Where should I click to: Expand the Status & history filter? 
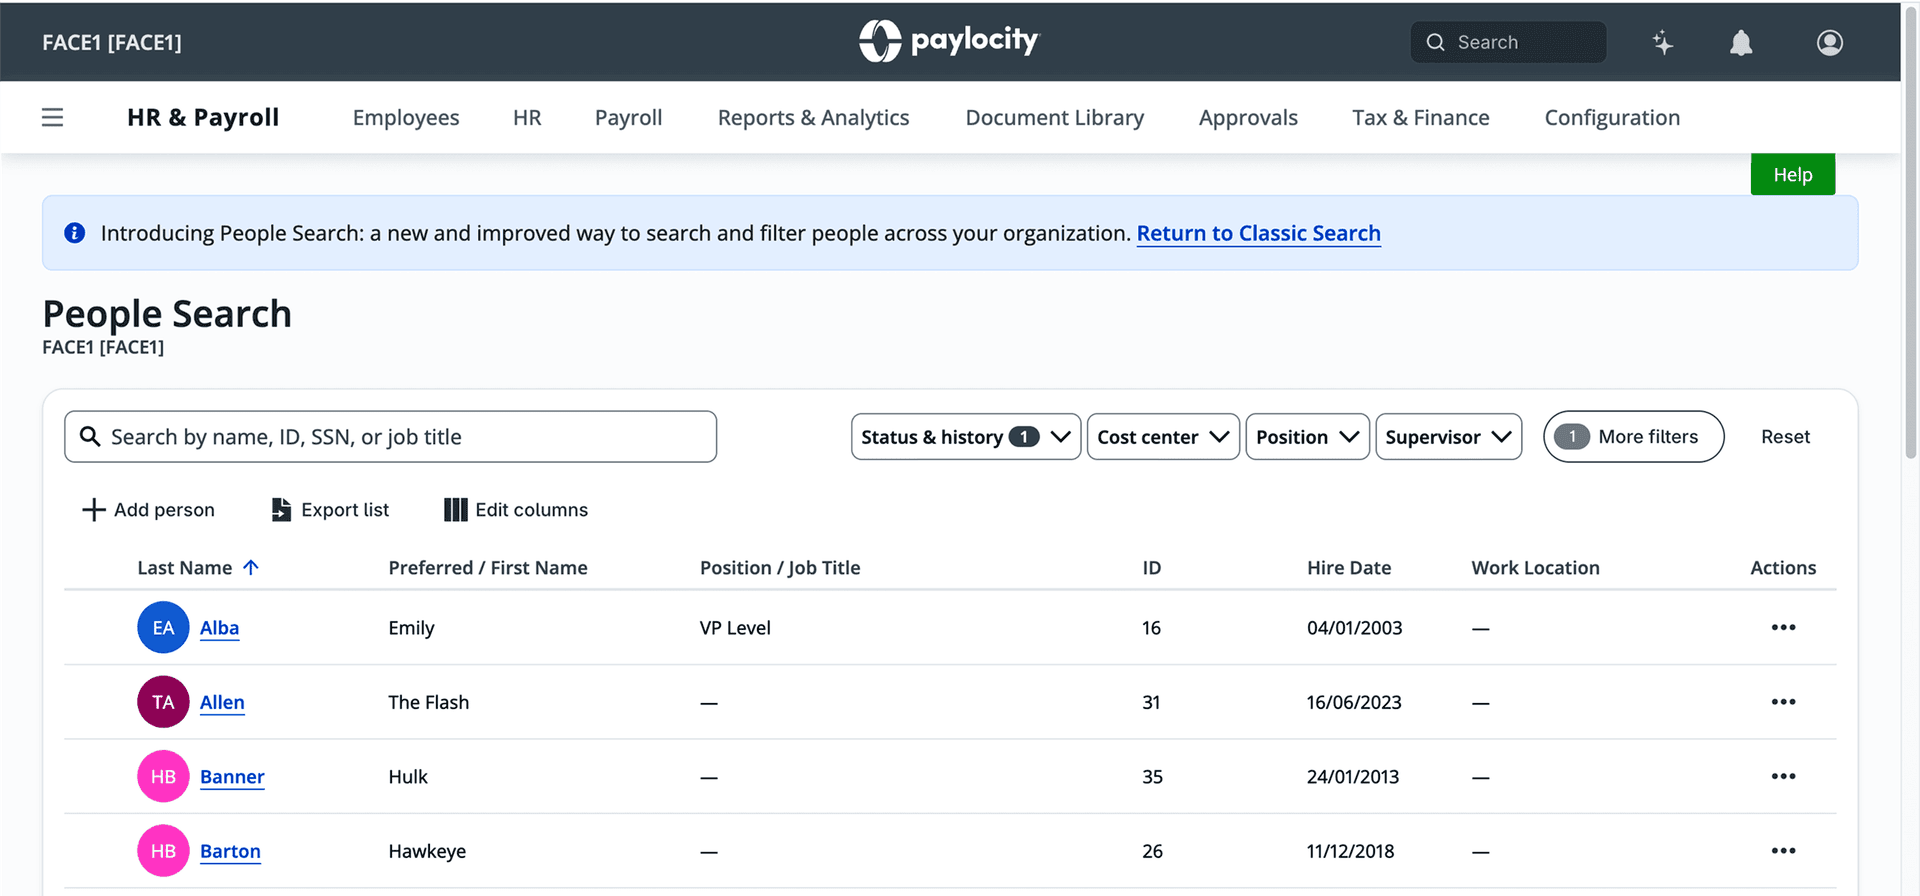point(965,437)
